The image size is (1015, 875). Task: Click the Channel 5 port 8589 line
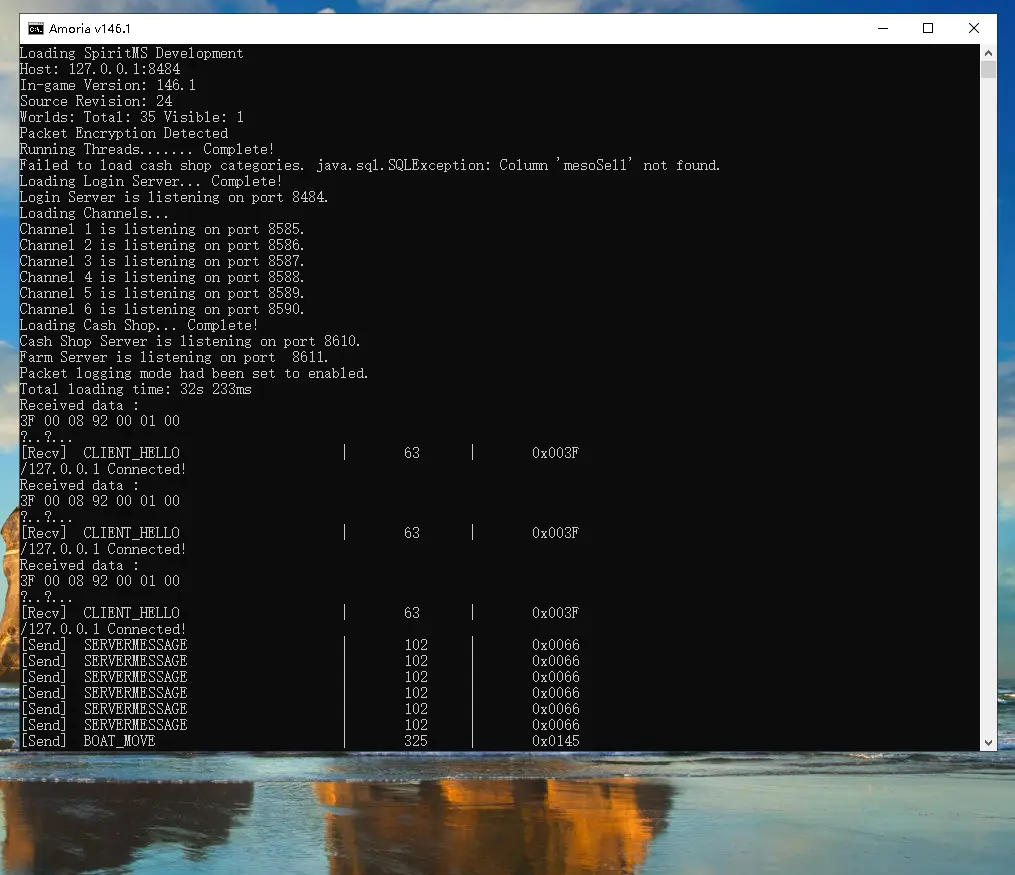pyautogui.click(x=162, y=293)
